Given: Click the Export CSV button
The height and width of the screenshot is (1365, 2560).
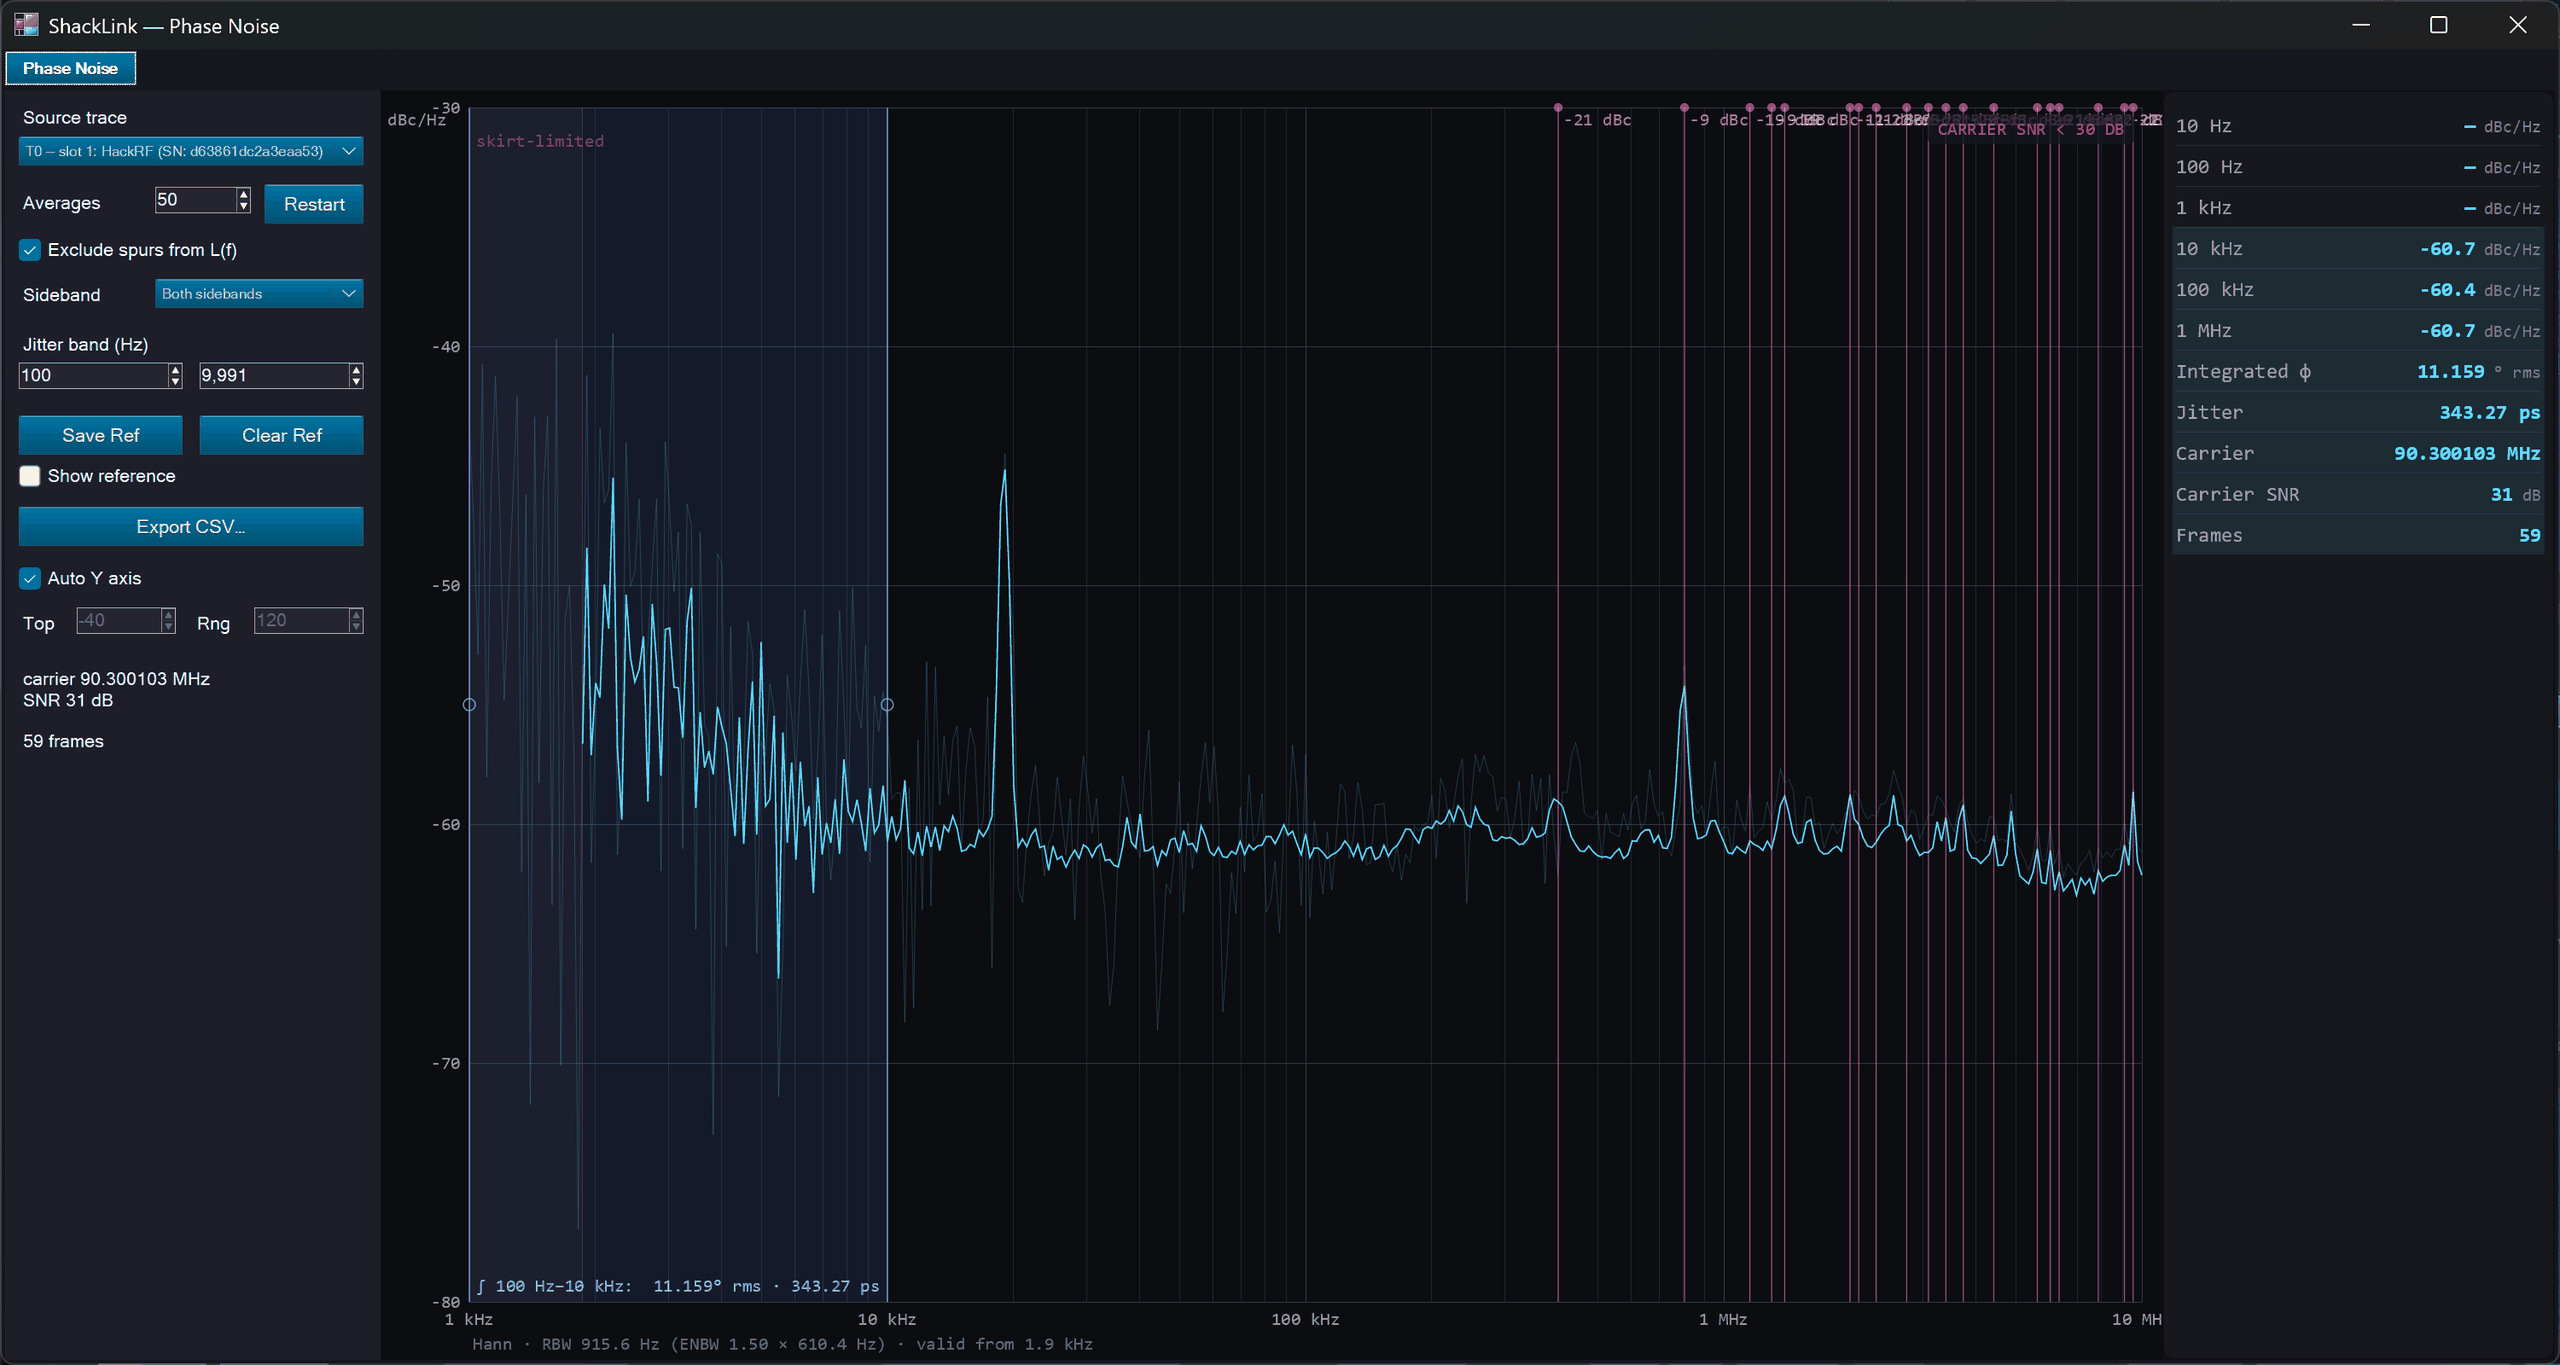Looking at the screenshot, I should click(190, 526).
